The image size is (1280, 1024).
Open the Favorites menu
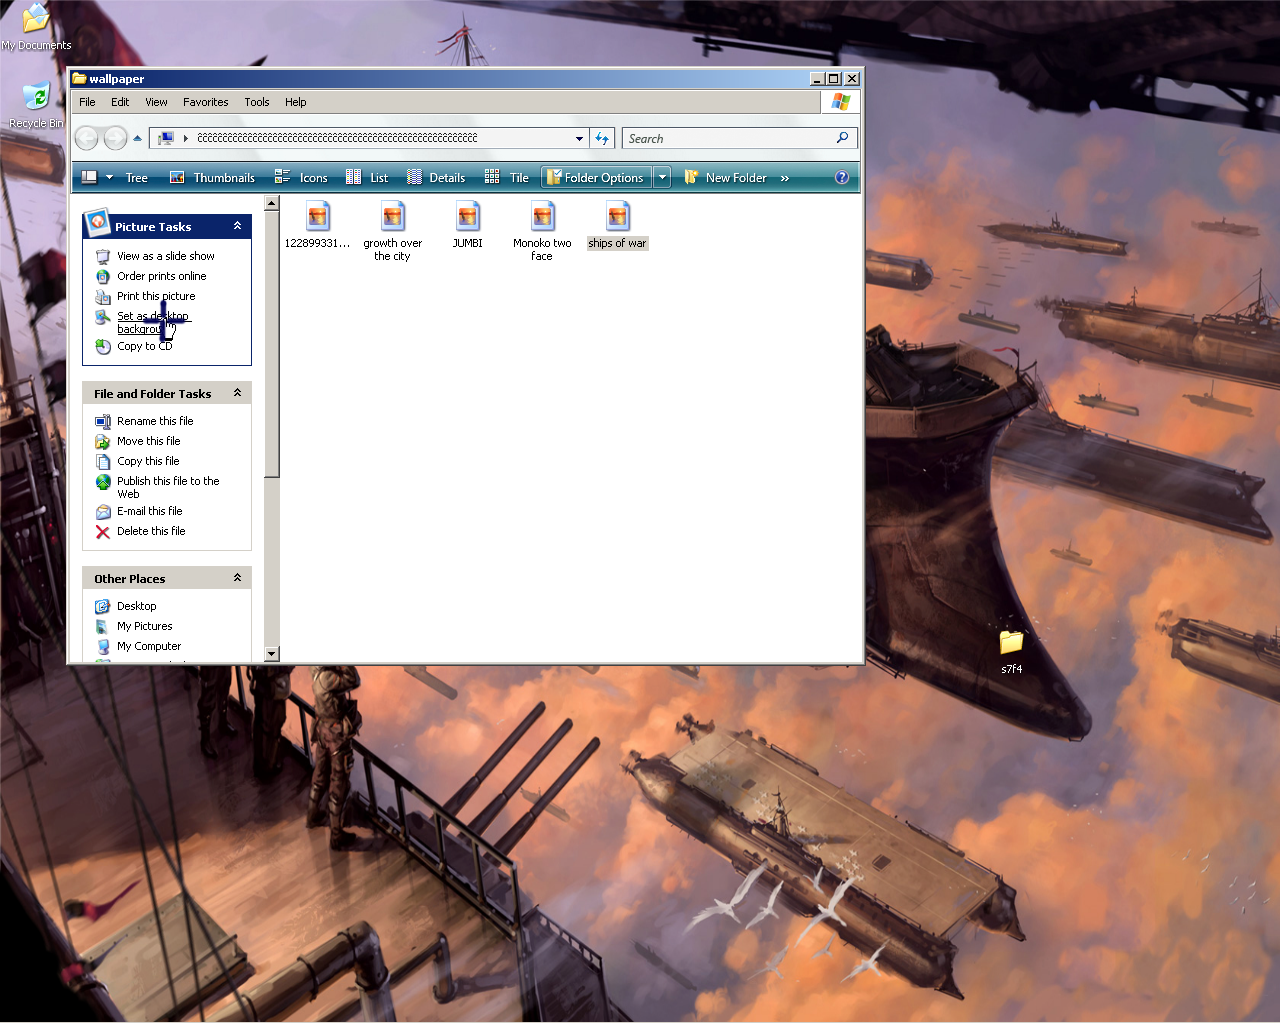[205, 102]
